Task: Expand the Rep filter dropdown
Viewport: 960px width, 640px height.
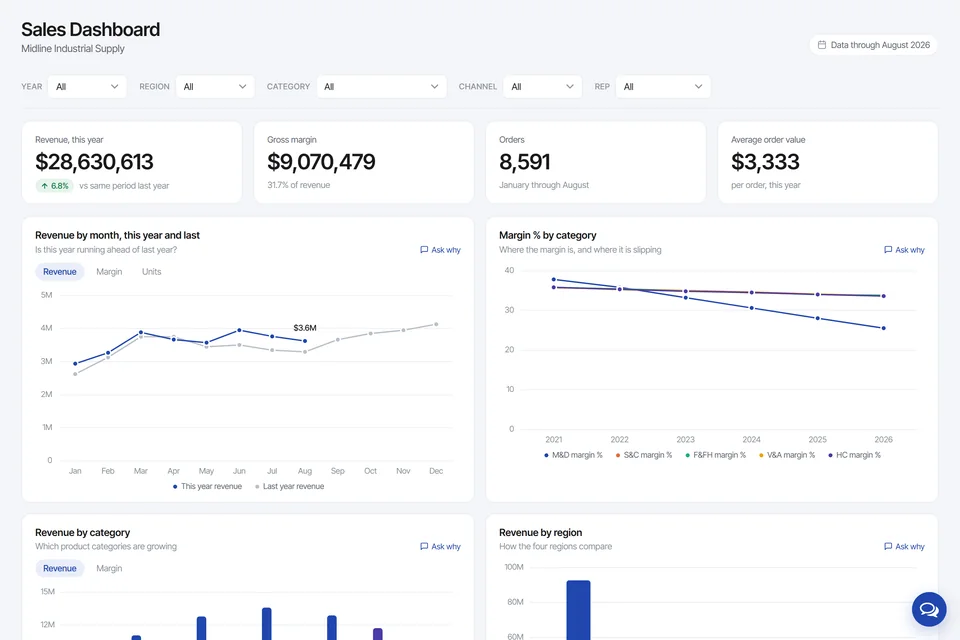Action: point(663,86)
